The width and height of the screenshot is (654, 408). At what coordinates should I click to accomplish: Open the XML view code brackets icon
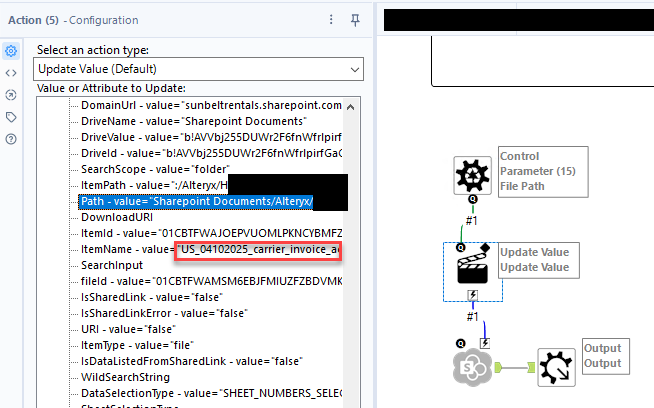click(11, 73)
